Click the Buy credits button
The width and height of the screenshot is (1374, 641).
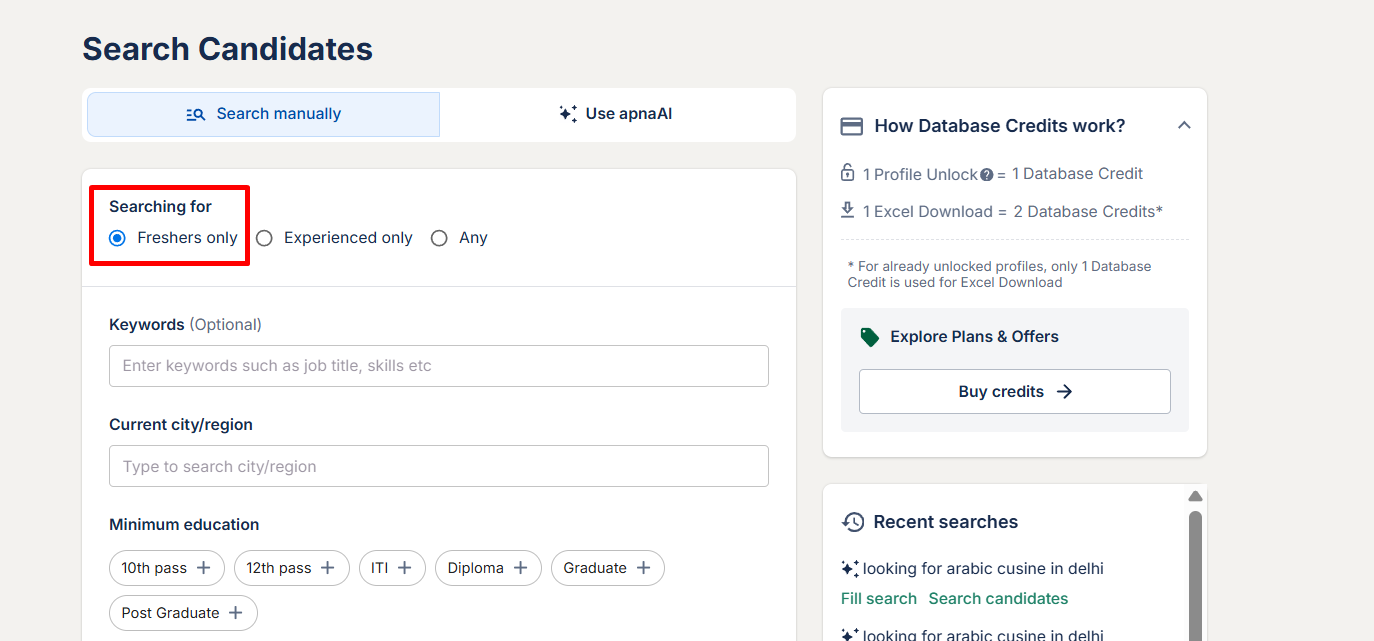(1014, 391)
